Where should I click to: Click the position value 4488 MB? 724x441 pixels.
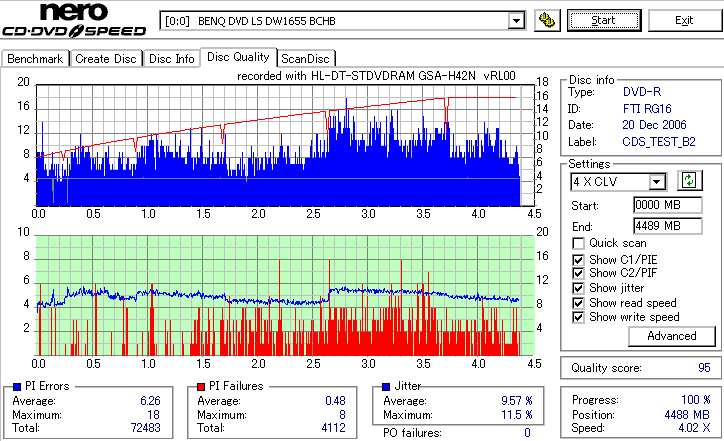(x=687, y=415)
